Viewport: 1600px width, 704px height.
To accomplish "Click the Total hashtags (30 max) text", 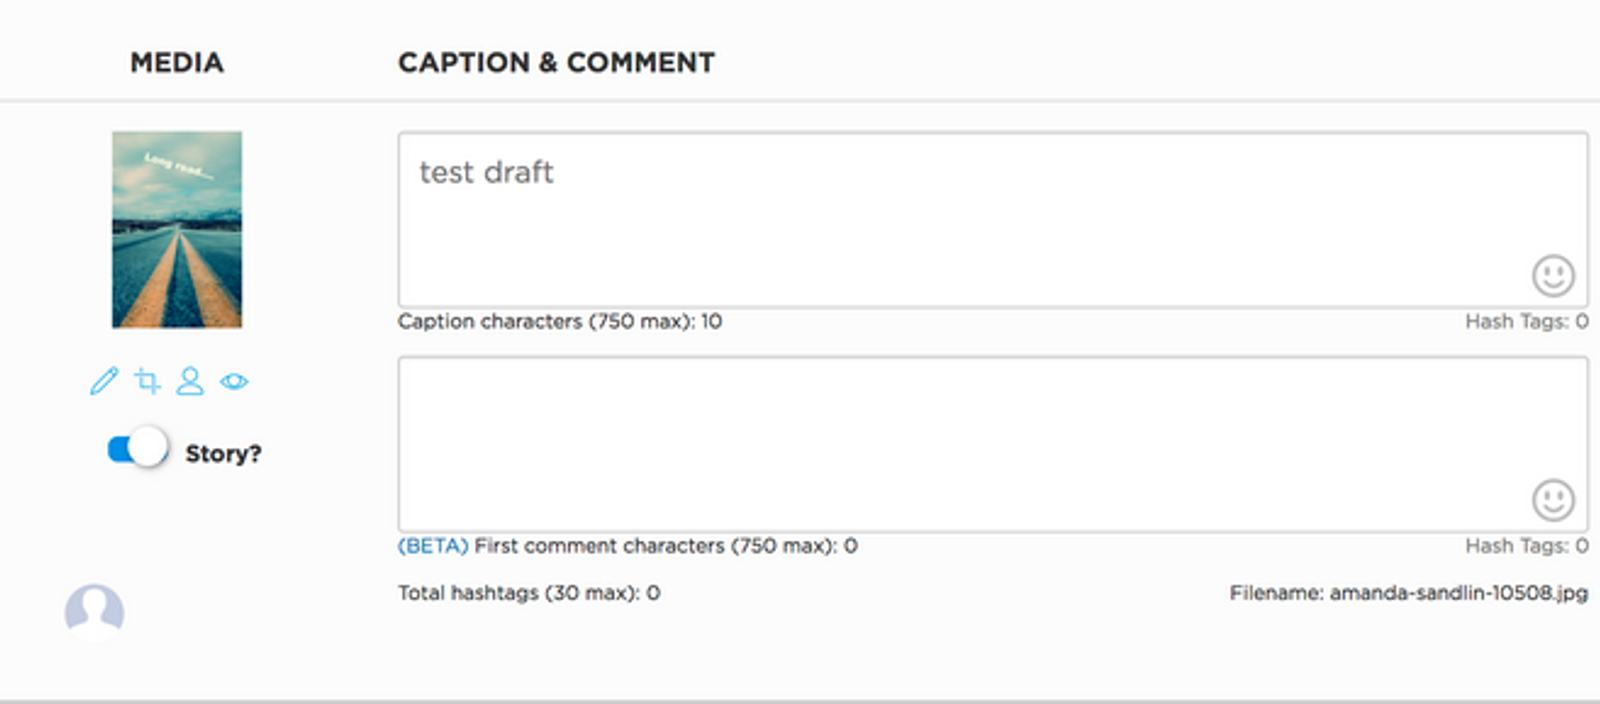I will coord(529,593).
